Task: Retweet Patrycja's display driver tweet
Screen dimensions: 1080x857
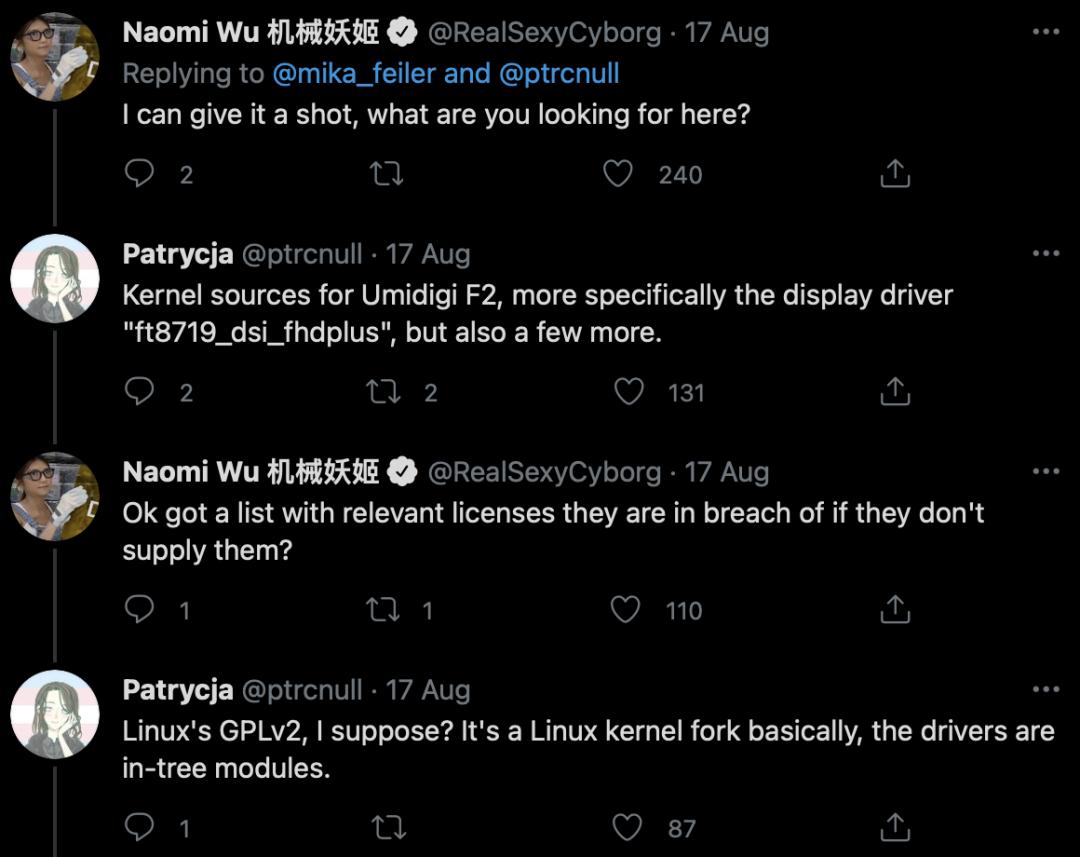Action: click(x=383, y=392)
